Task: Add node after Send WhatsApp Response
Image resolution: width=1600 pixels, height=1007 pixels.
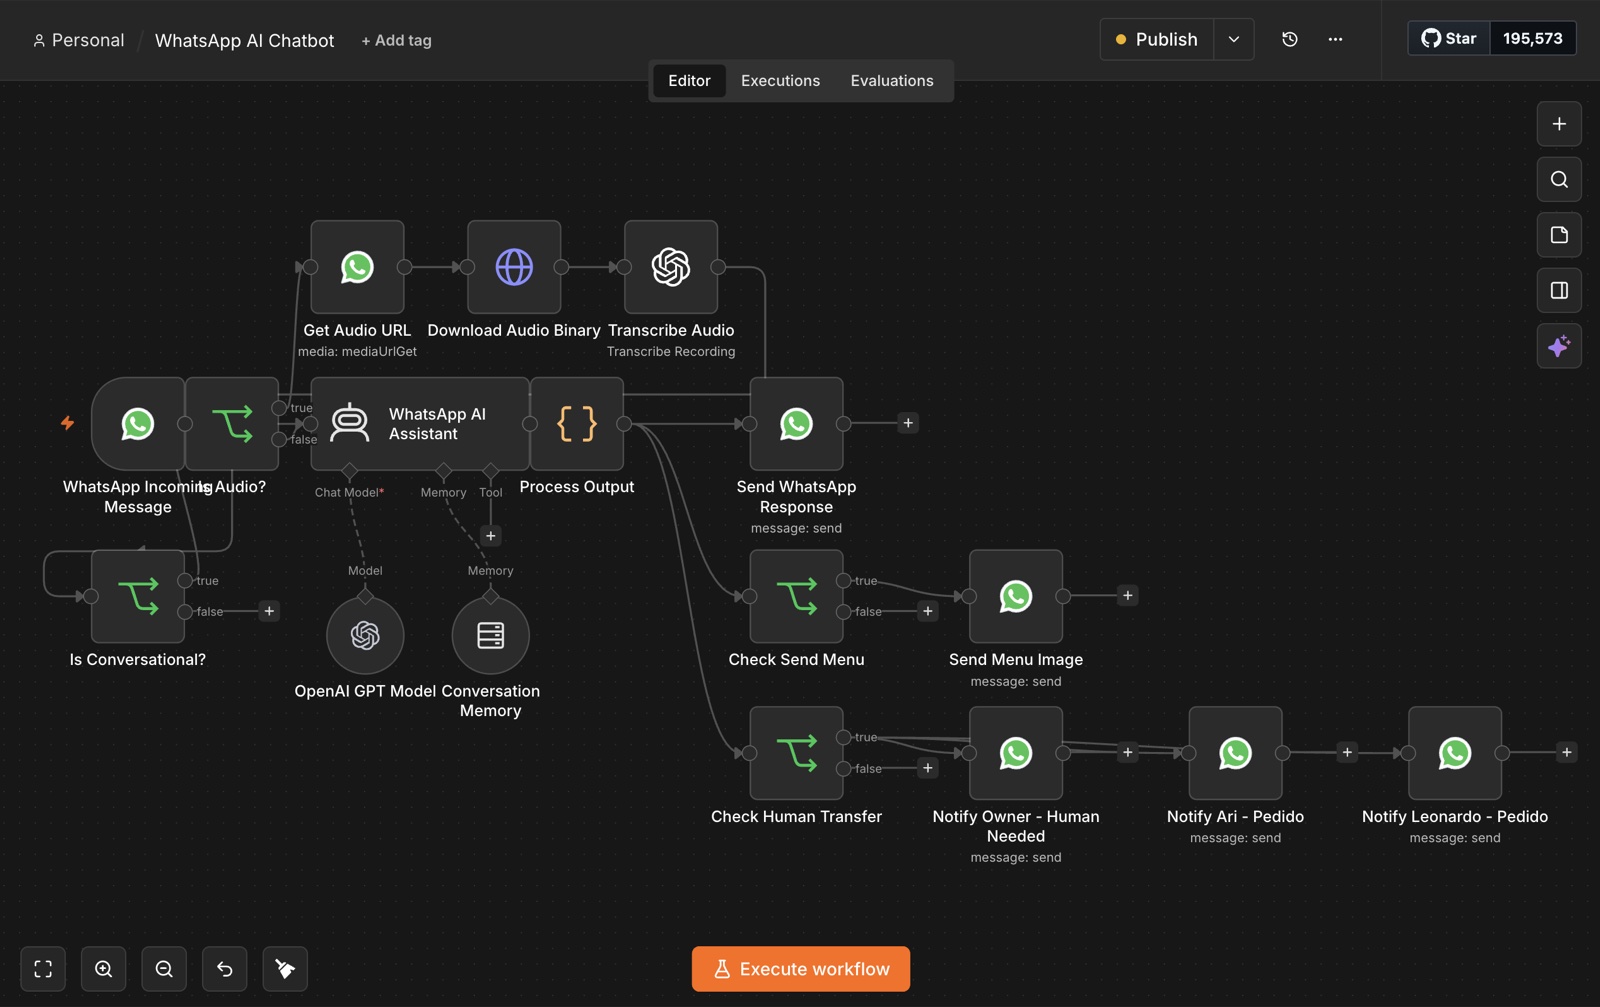Action: (x=908, y=423)
